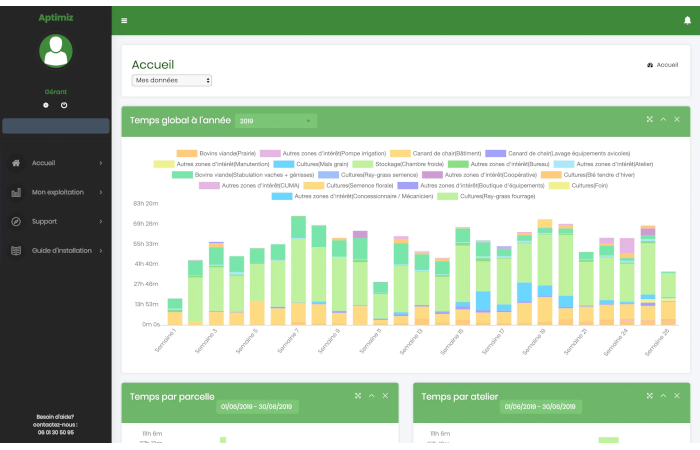
Task: Click the Aptimiz logo link
Action: click(56, 18)
